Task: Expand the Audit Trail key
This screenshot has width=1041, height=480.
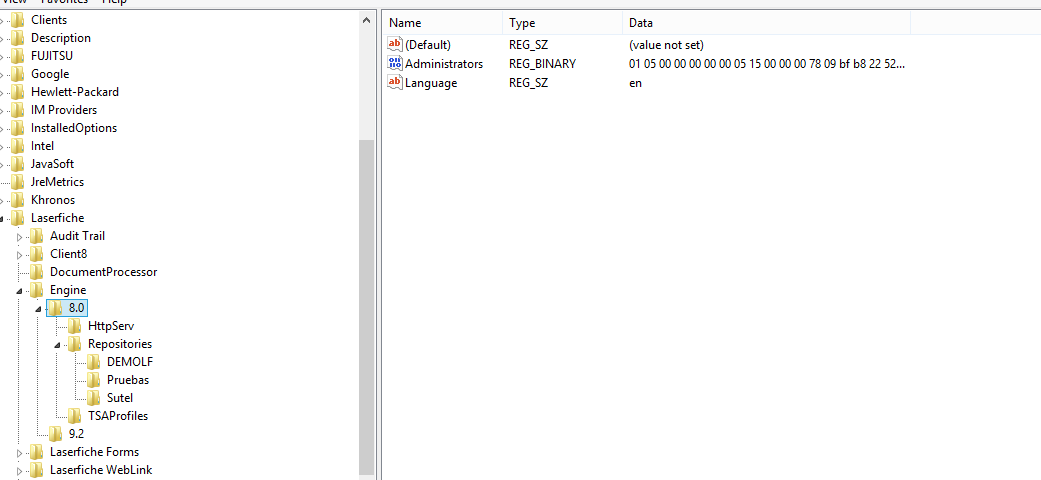Action: (19, 236)
